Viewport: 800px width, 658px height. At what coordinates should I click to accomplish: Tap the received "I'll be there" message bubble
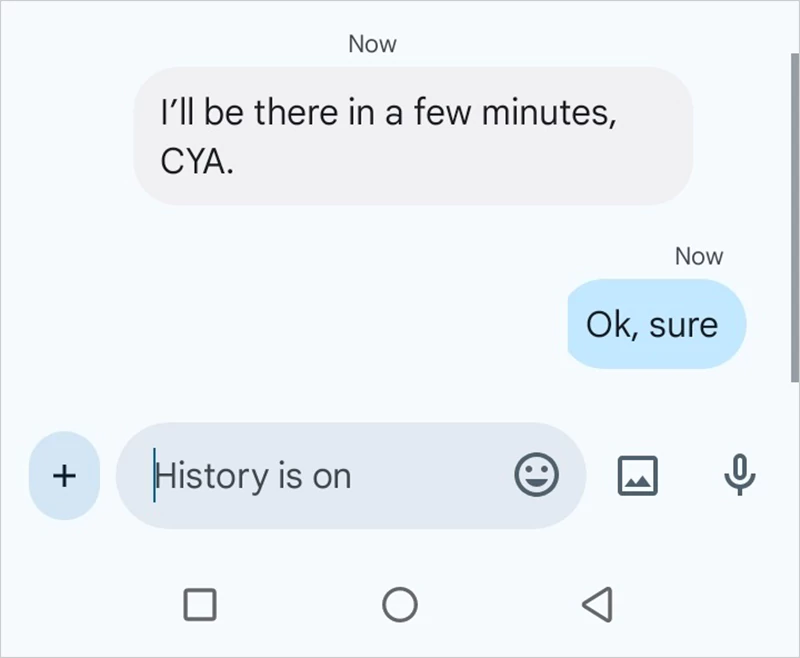coord(412,136)
